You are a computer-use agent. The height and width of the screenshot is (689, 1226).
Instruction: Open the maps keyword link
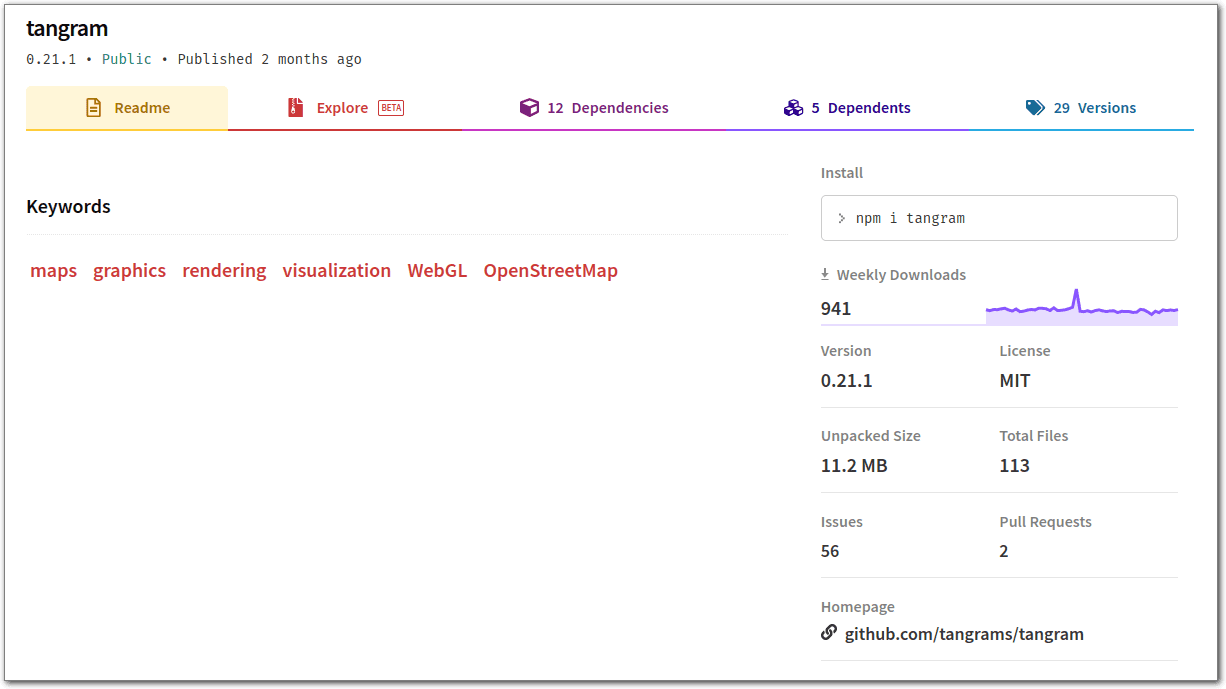pyautogui.click(x=54, y=271)
